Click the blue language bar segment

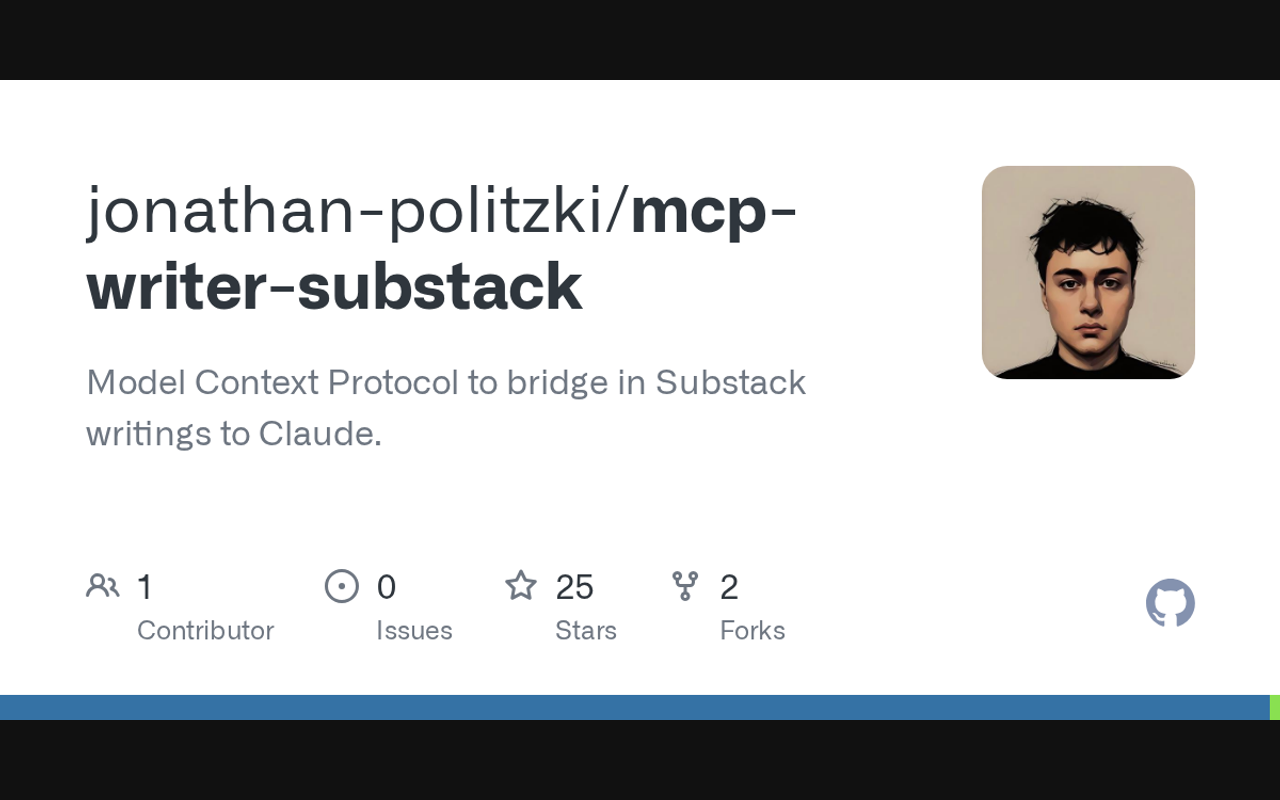tap(634, 707)
